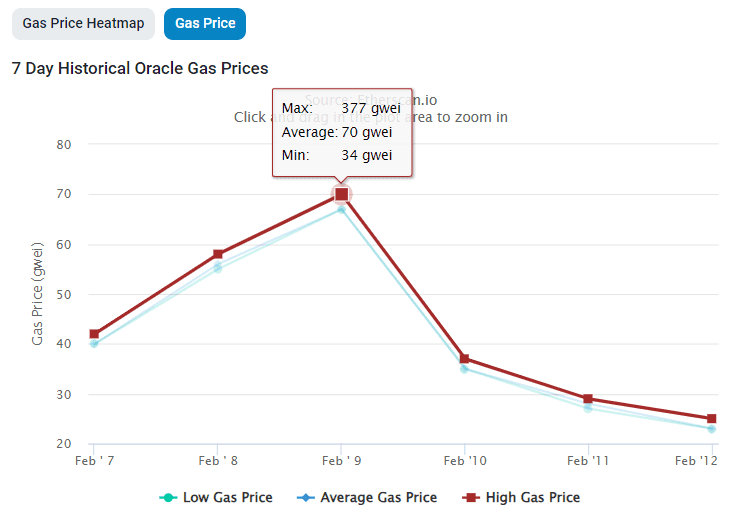Viewport: 737px width, 523px height.
Task: Click the 7 Day Historical Oracle Gas Prices title
Action: click(140, 68)
